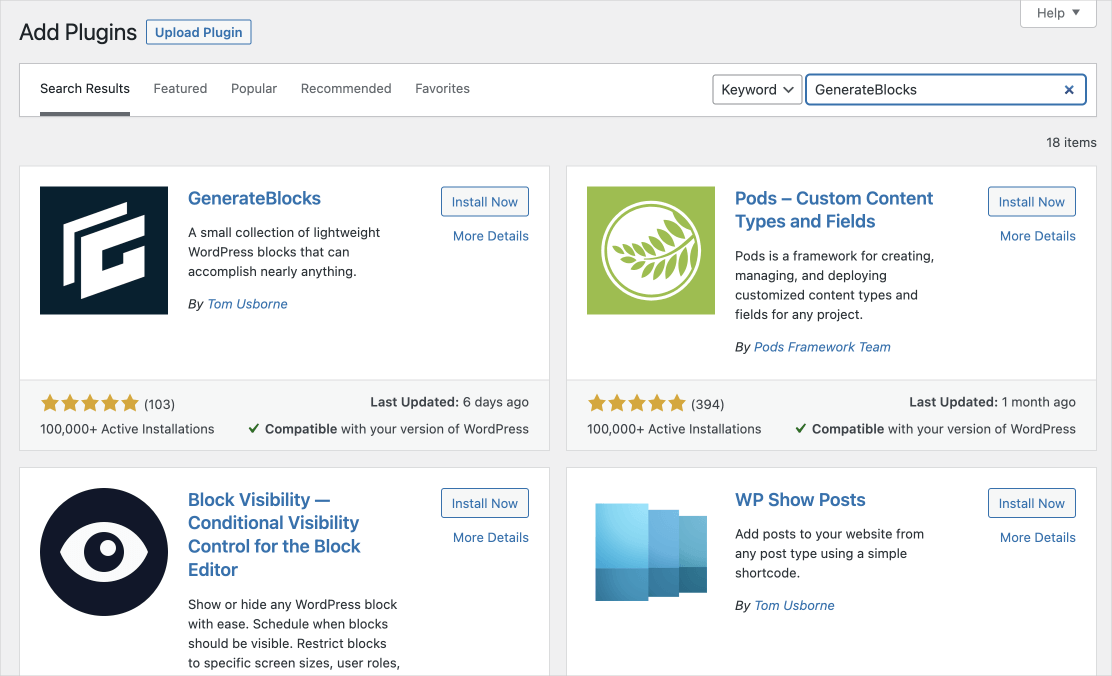Screen dimensions: 1112x676
Task: Install the GenerateBlocks plugin
Action: [484, 201]
